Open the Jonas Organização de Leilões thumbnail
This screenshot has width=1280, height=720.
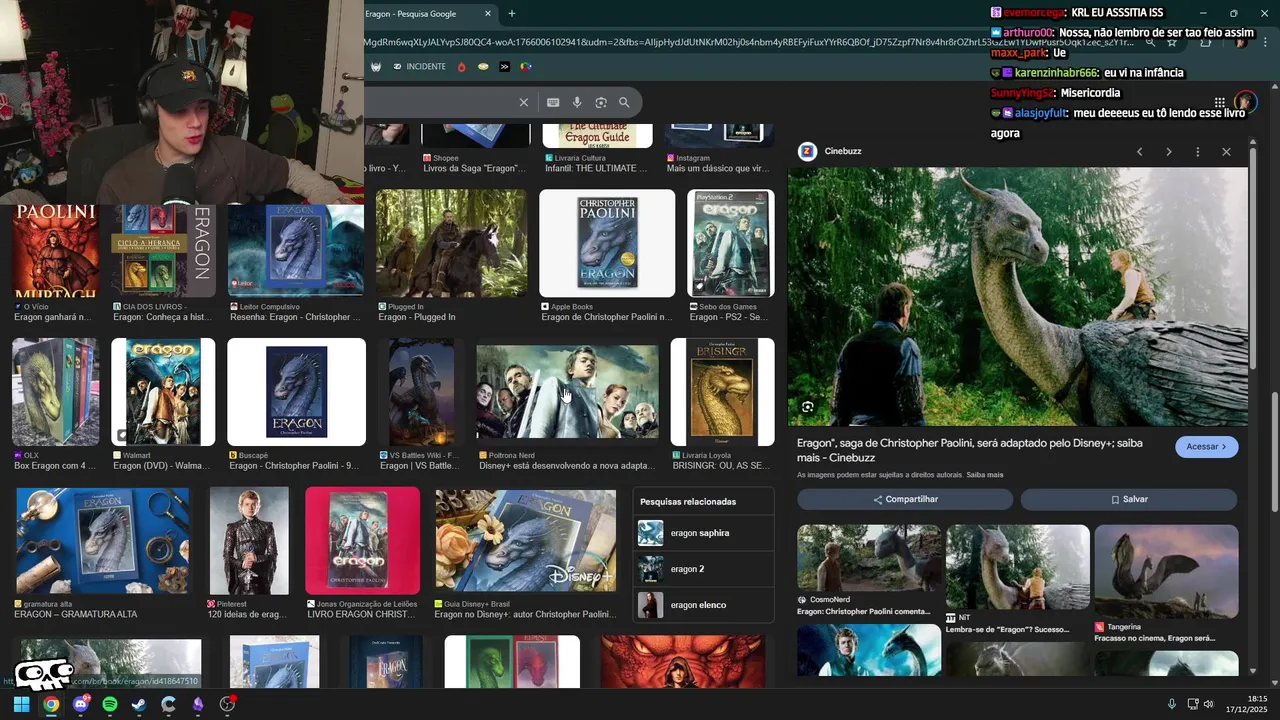coord(362,541)
